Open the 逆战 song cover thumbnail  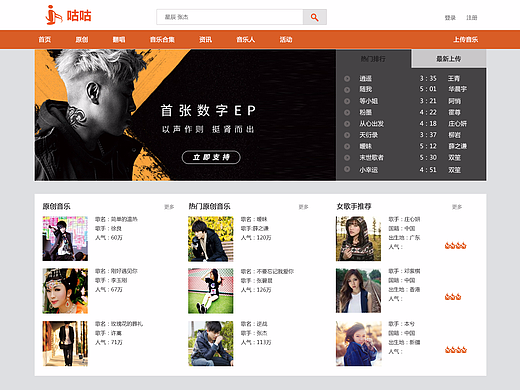click(211, 343)
